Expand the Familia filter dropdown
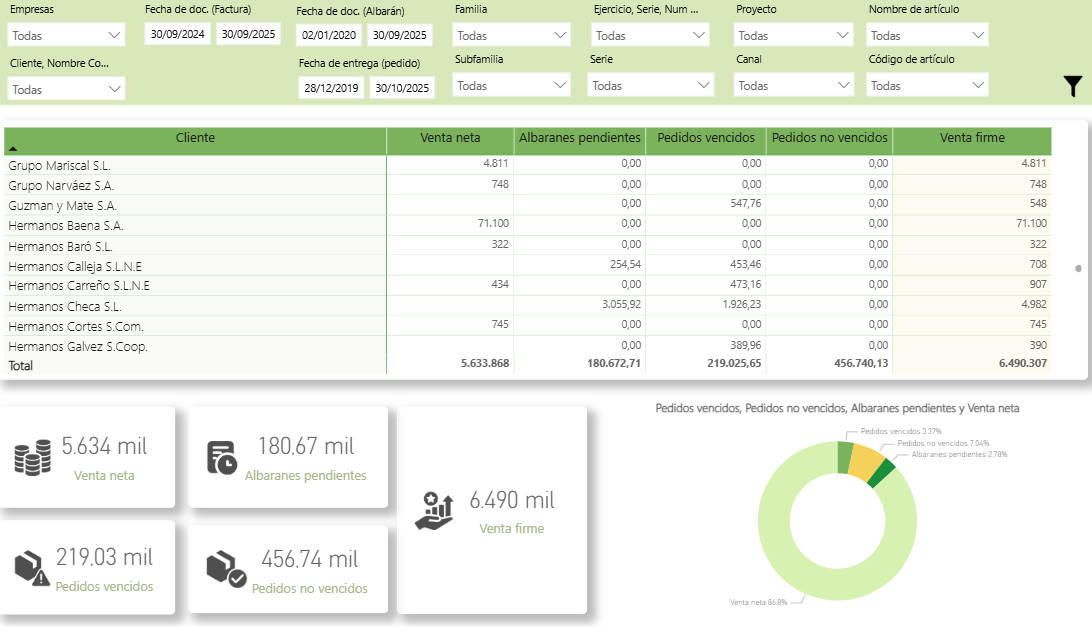The height and width of the screenshot is (627, 1092). click(x=511, y=36)
